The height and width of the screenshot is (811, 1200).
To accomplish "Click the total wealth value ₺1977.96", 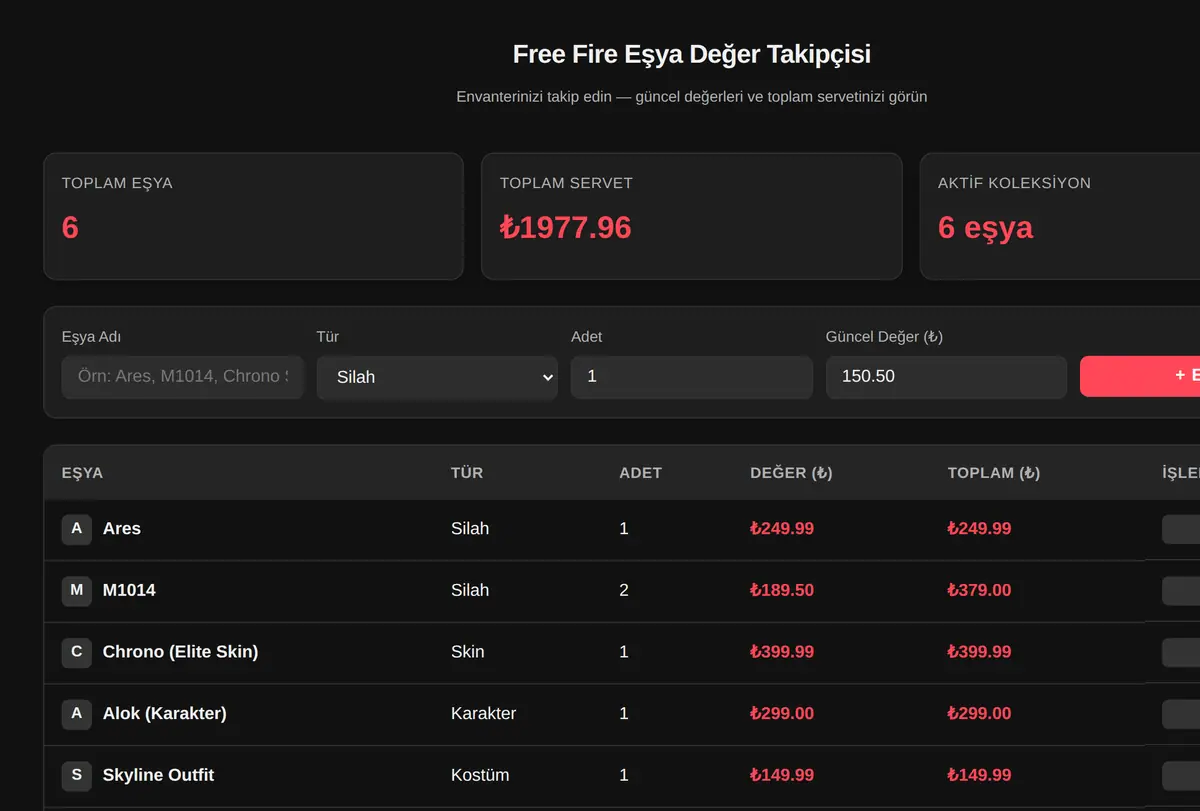I will click(566, 228).
